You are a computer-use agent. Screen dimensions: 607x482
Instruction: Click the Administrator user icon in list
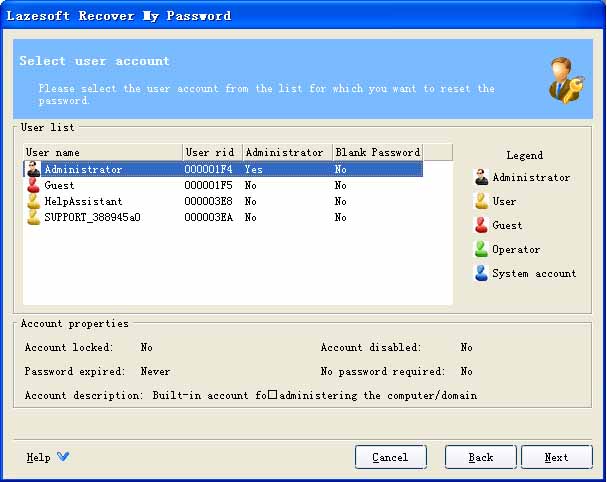click(33, 169)
